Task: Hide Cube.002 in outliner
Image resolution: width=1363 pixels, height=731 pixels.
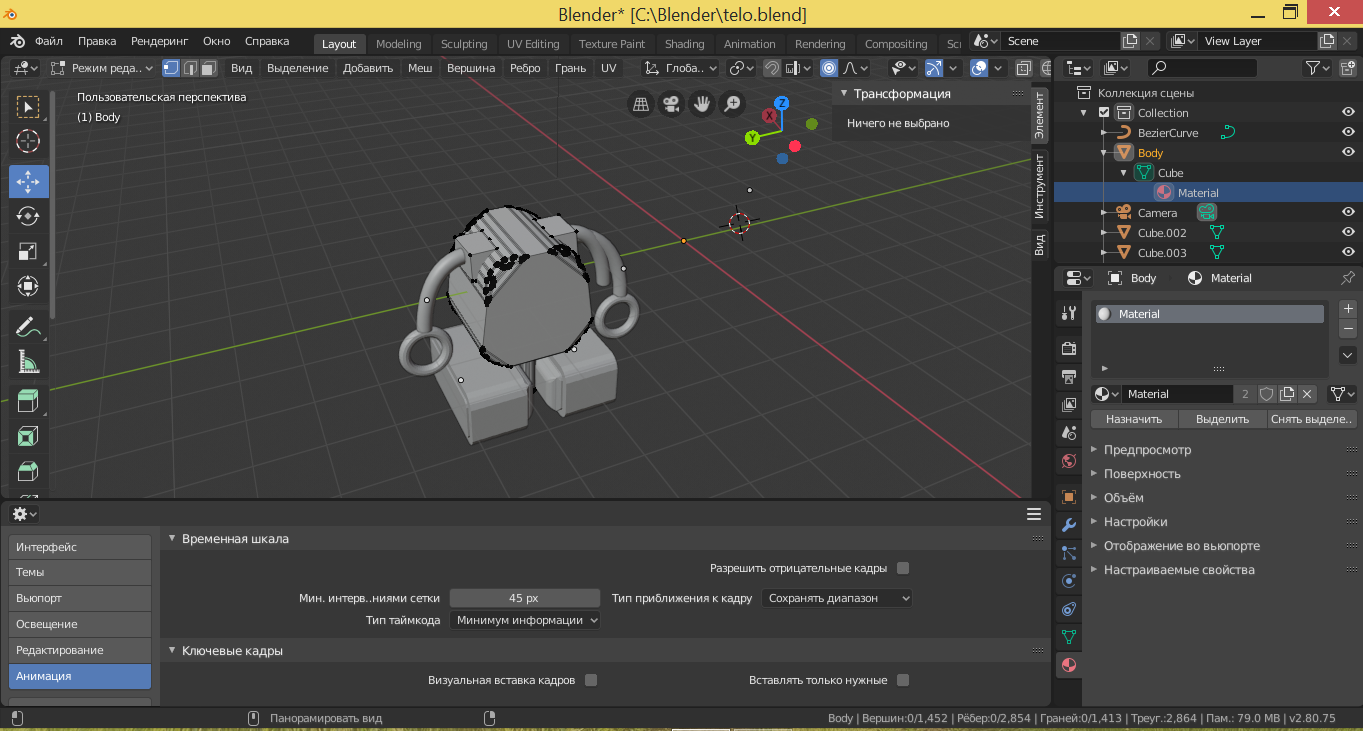Action: pyautogui.click(x=1348, y=233)
